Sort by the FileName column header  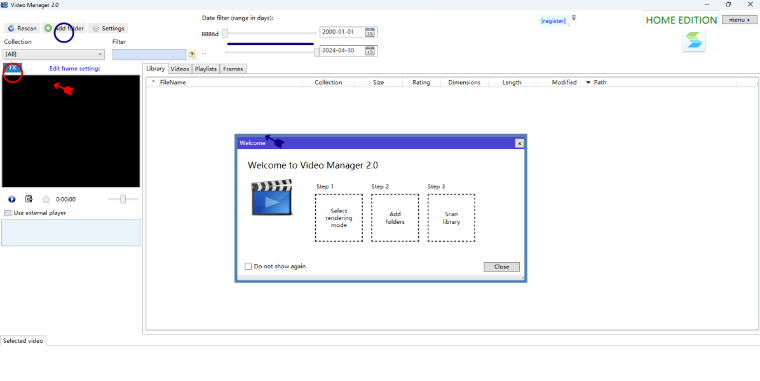point(230,82)
